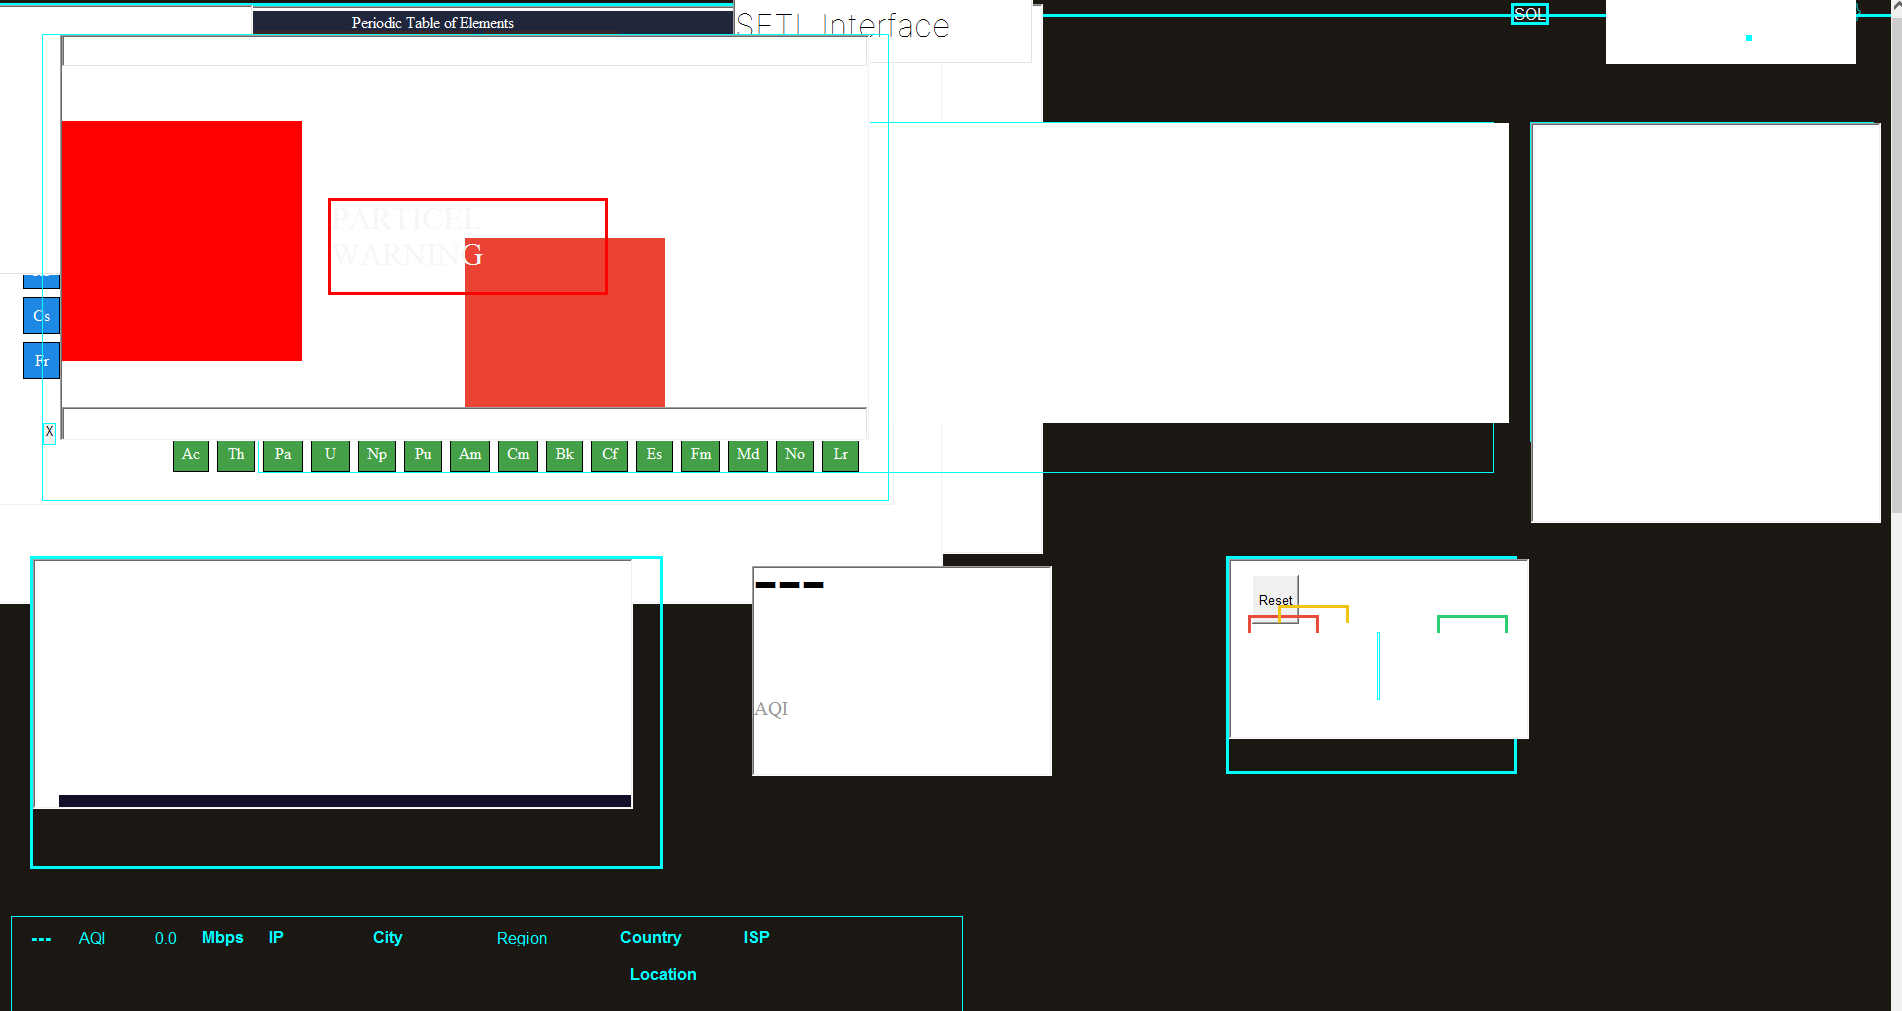Image resolution: width=1902 pixels, height=1011 pixels.
Task: Click the Th element tile
Action: pos(236,455)
